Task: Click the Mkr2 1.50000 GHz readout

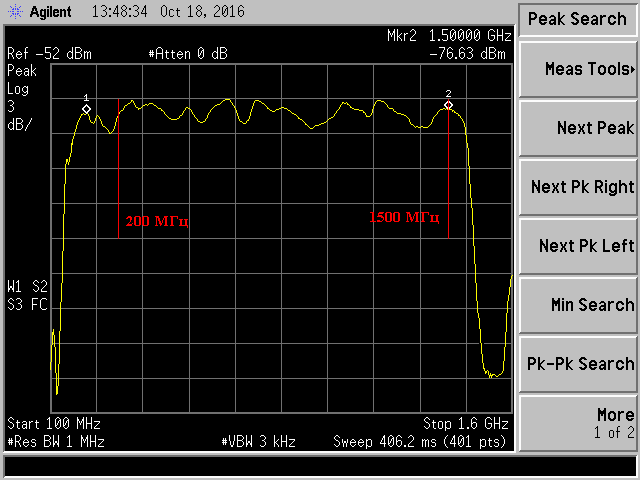Action: (x=449, y=36)
